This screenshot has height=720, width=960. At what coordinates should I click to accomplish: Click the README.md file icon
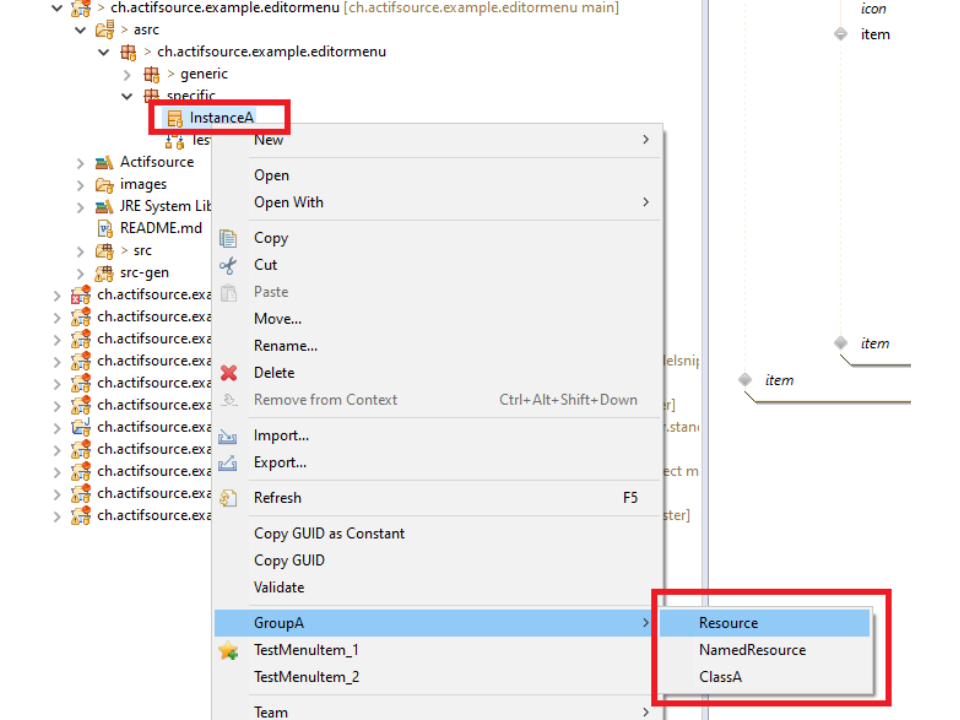(x=104, y=228)
